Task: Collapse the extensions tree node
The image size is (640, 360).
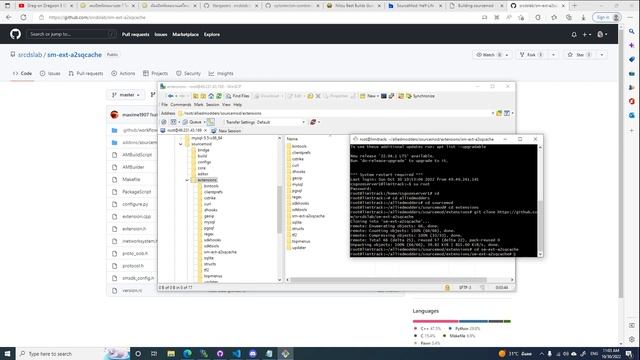Action: (x=187, y=180)
